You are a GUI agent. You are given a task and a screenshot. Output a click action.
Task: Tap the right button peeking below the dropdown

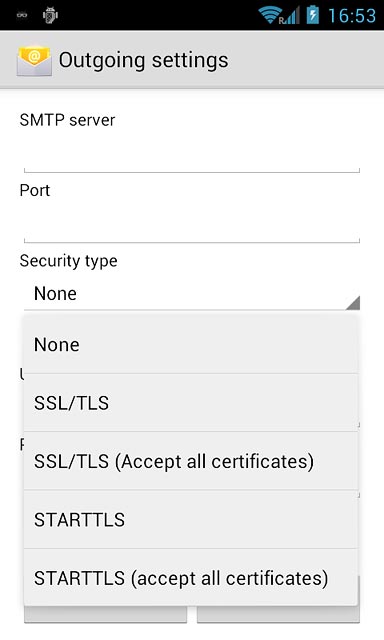pos(278,614)
